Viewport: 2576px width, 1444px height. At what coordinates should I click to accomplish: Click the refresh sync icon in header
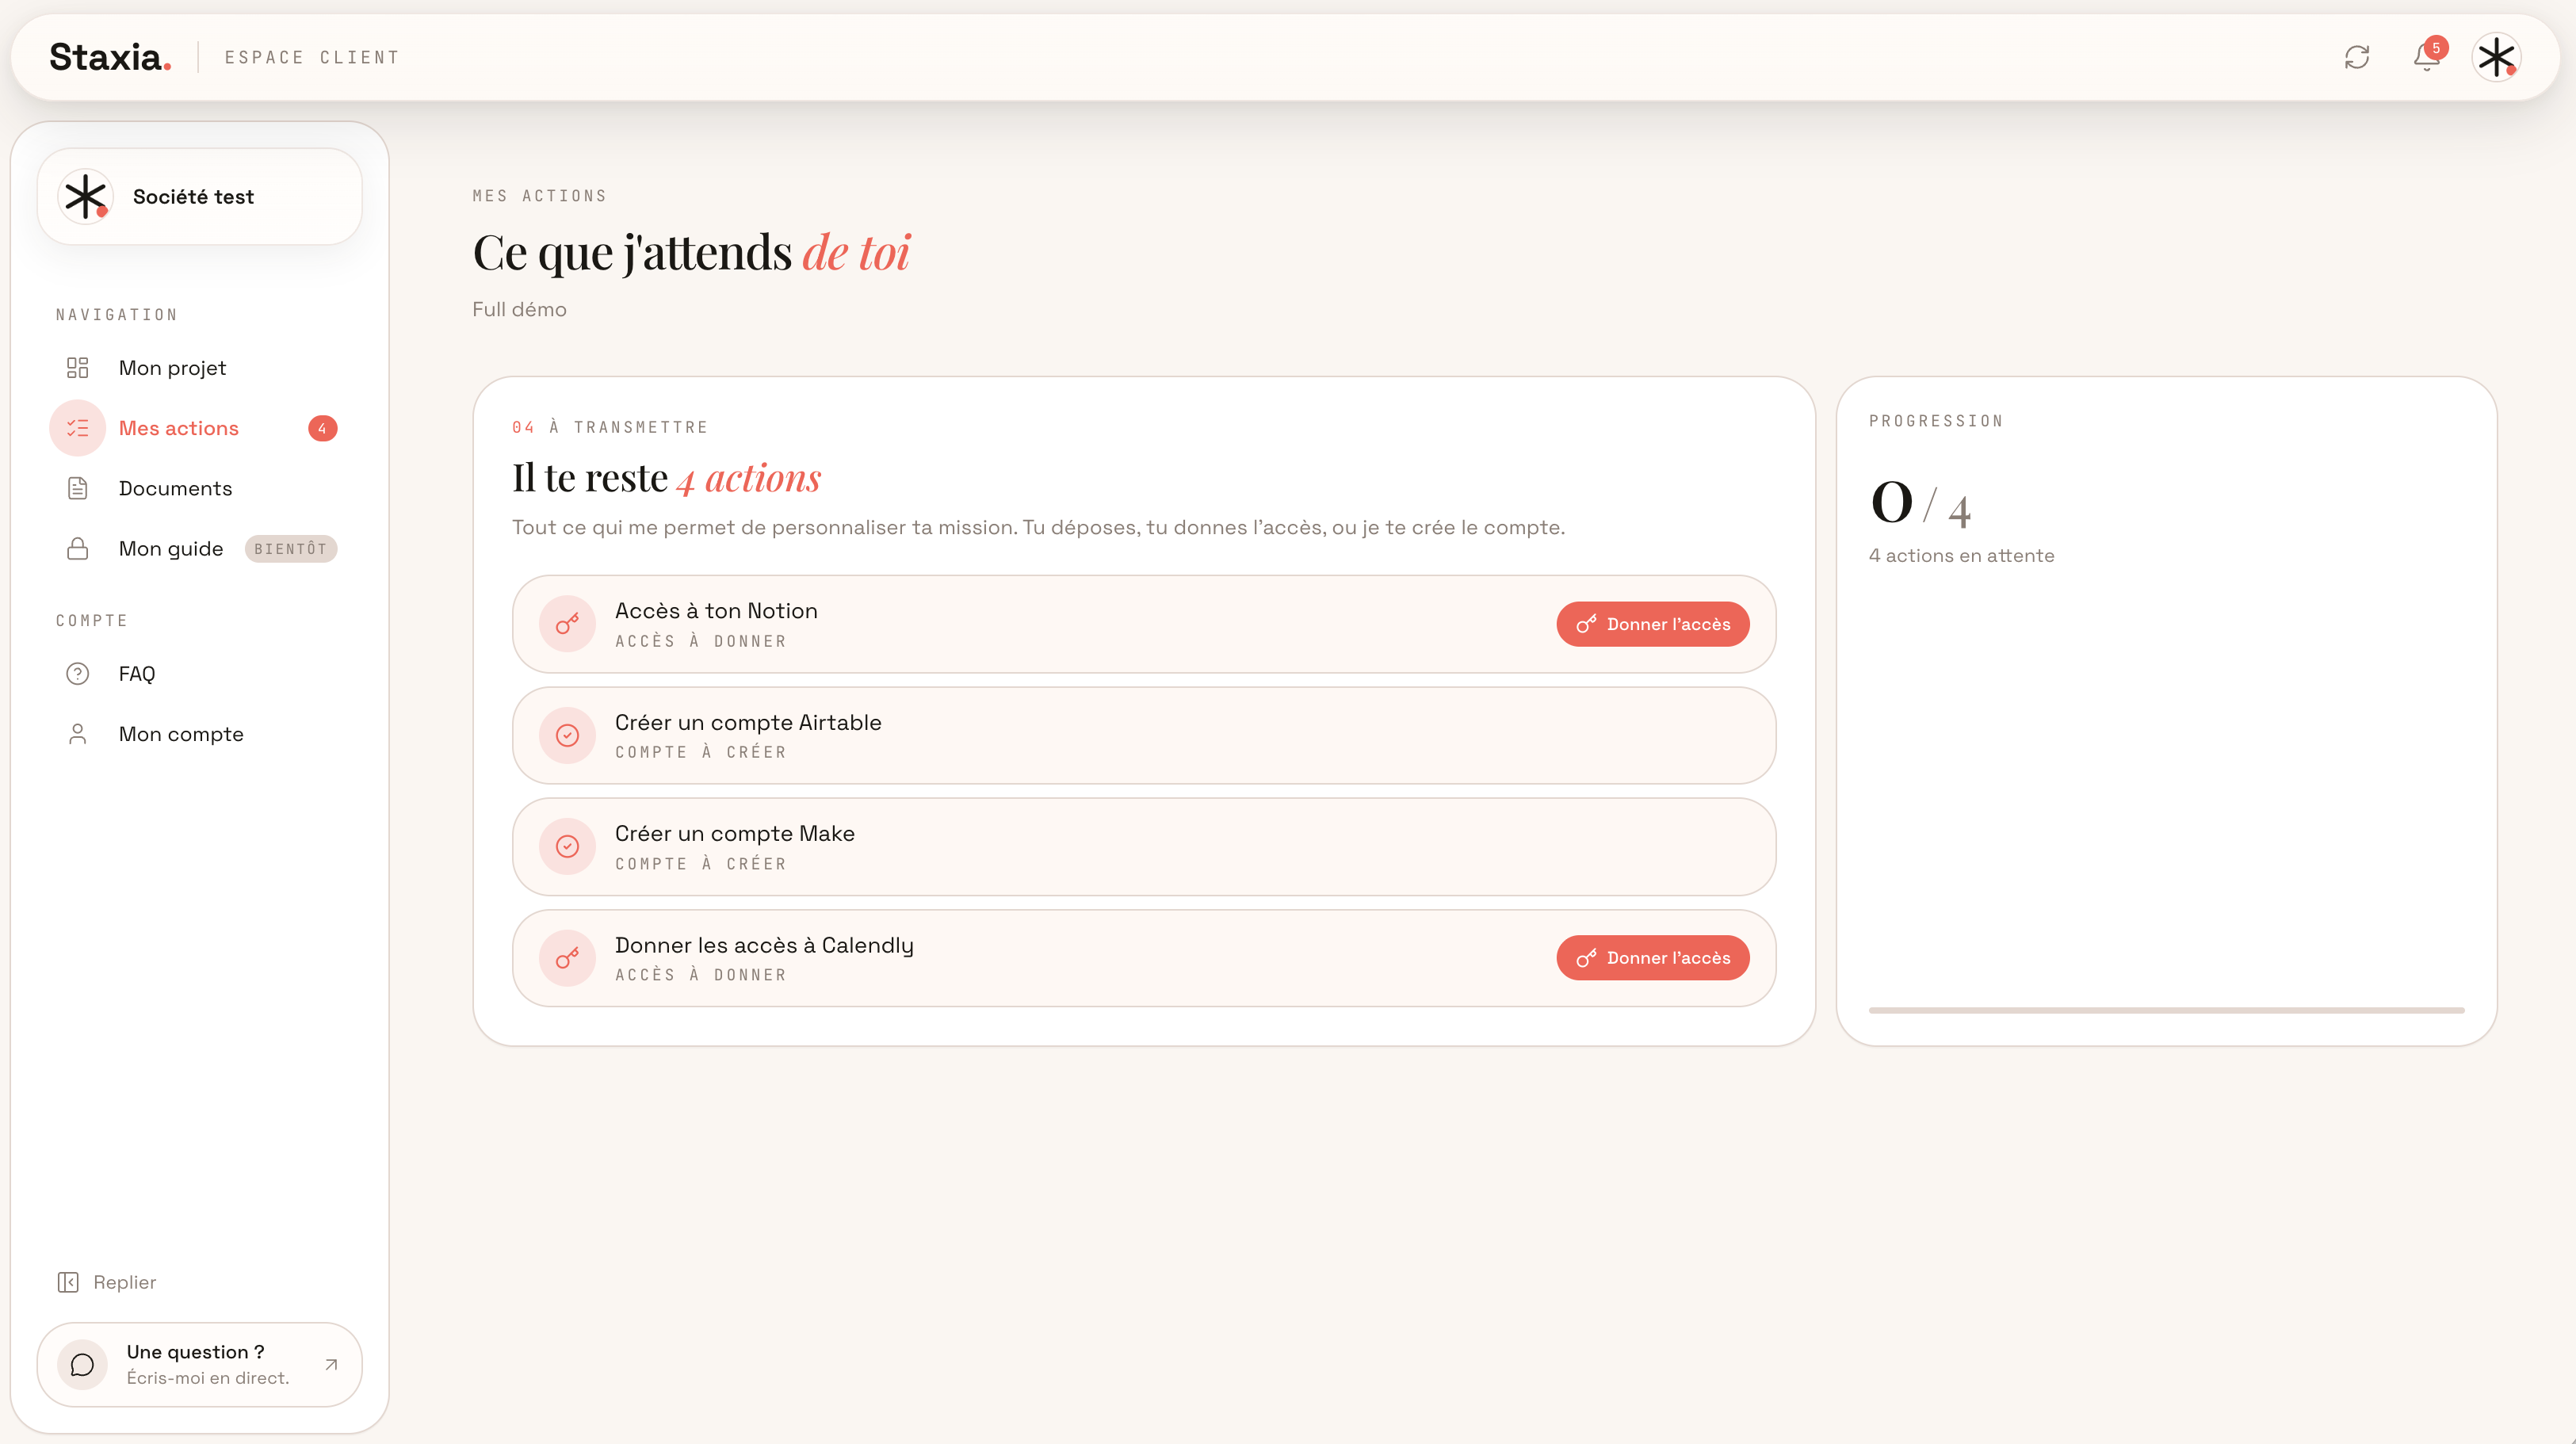[x=2357, y=57]
